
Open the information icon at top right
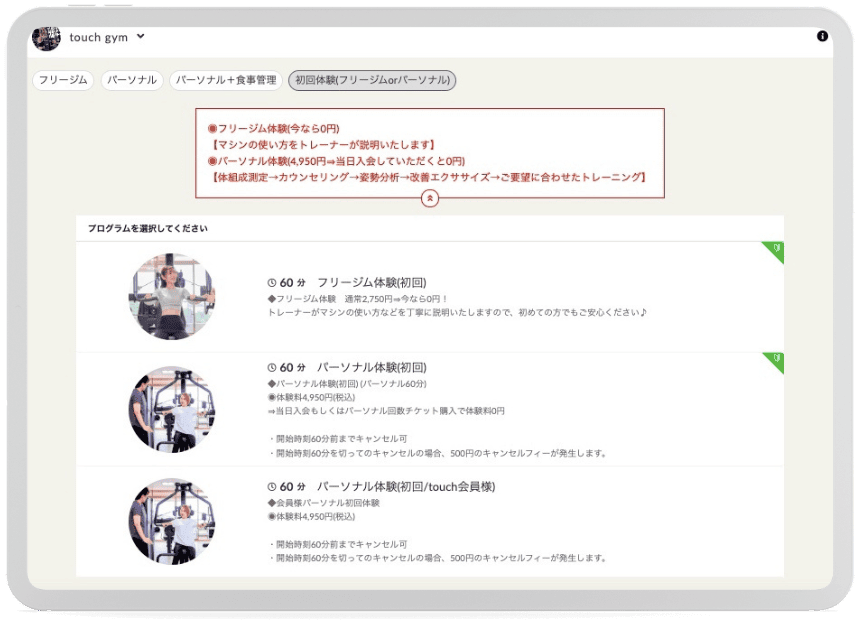822,35
